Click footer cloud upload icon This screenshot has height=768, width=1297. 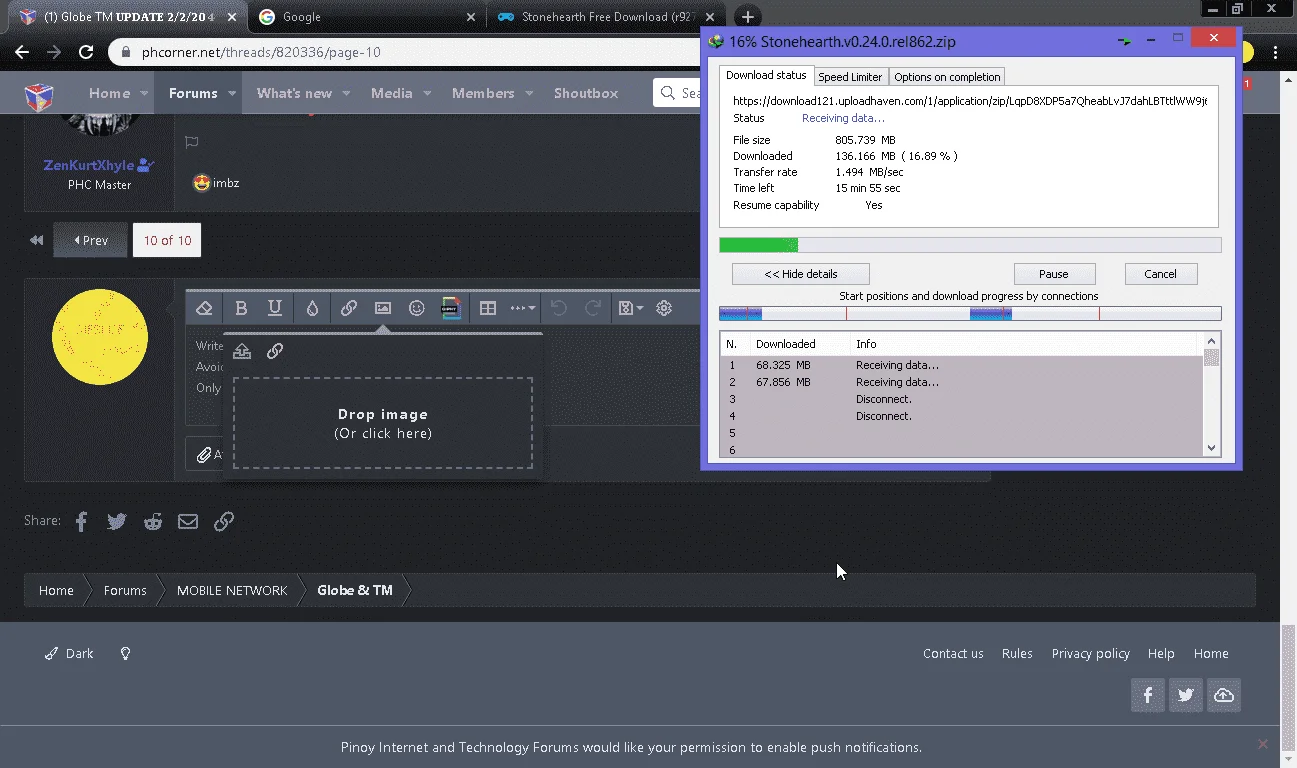(x=1224, y=695)
